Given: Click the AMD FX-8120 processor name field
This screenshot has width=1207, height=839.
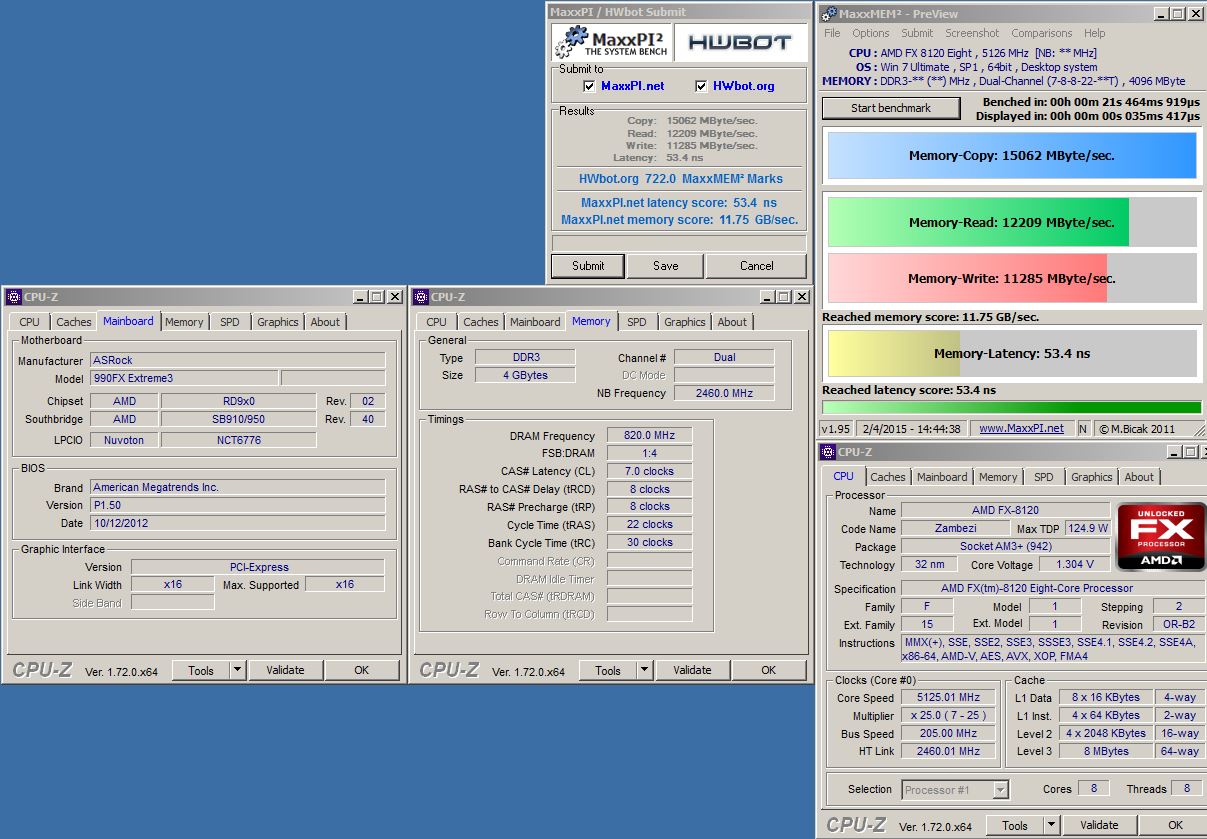Looking at the screenshot, I should coord(1005,510).
